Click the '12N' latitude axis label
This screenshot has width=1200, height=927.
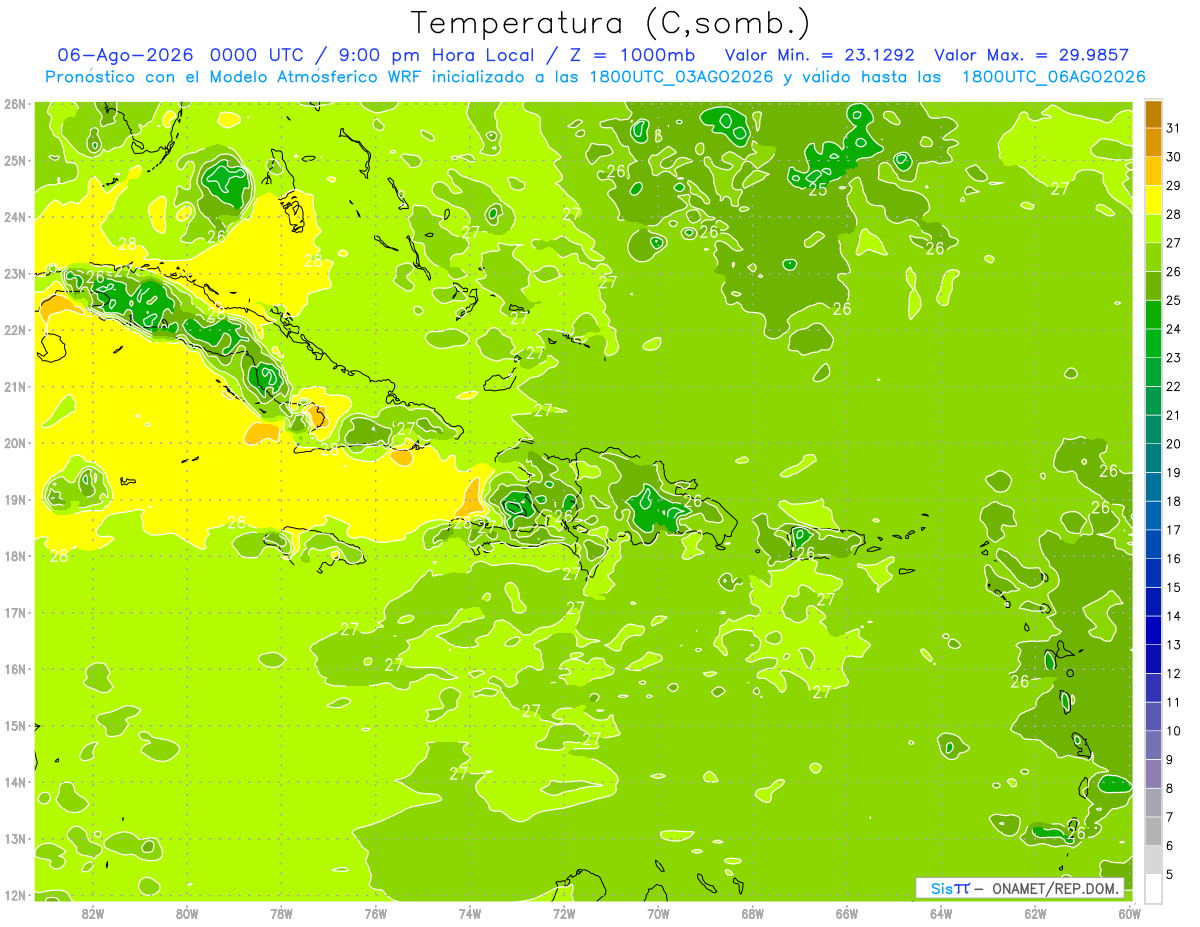coord(15,895)
